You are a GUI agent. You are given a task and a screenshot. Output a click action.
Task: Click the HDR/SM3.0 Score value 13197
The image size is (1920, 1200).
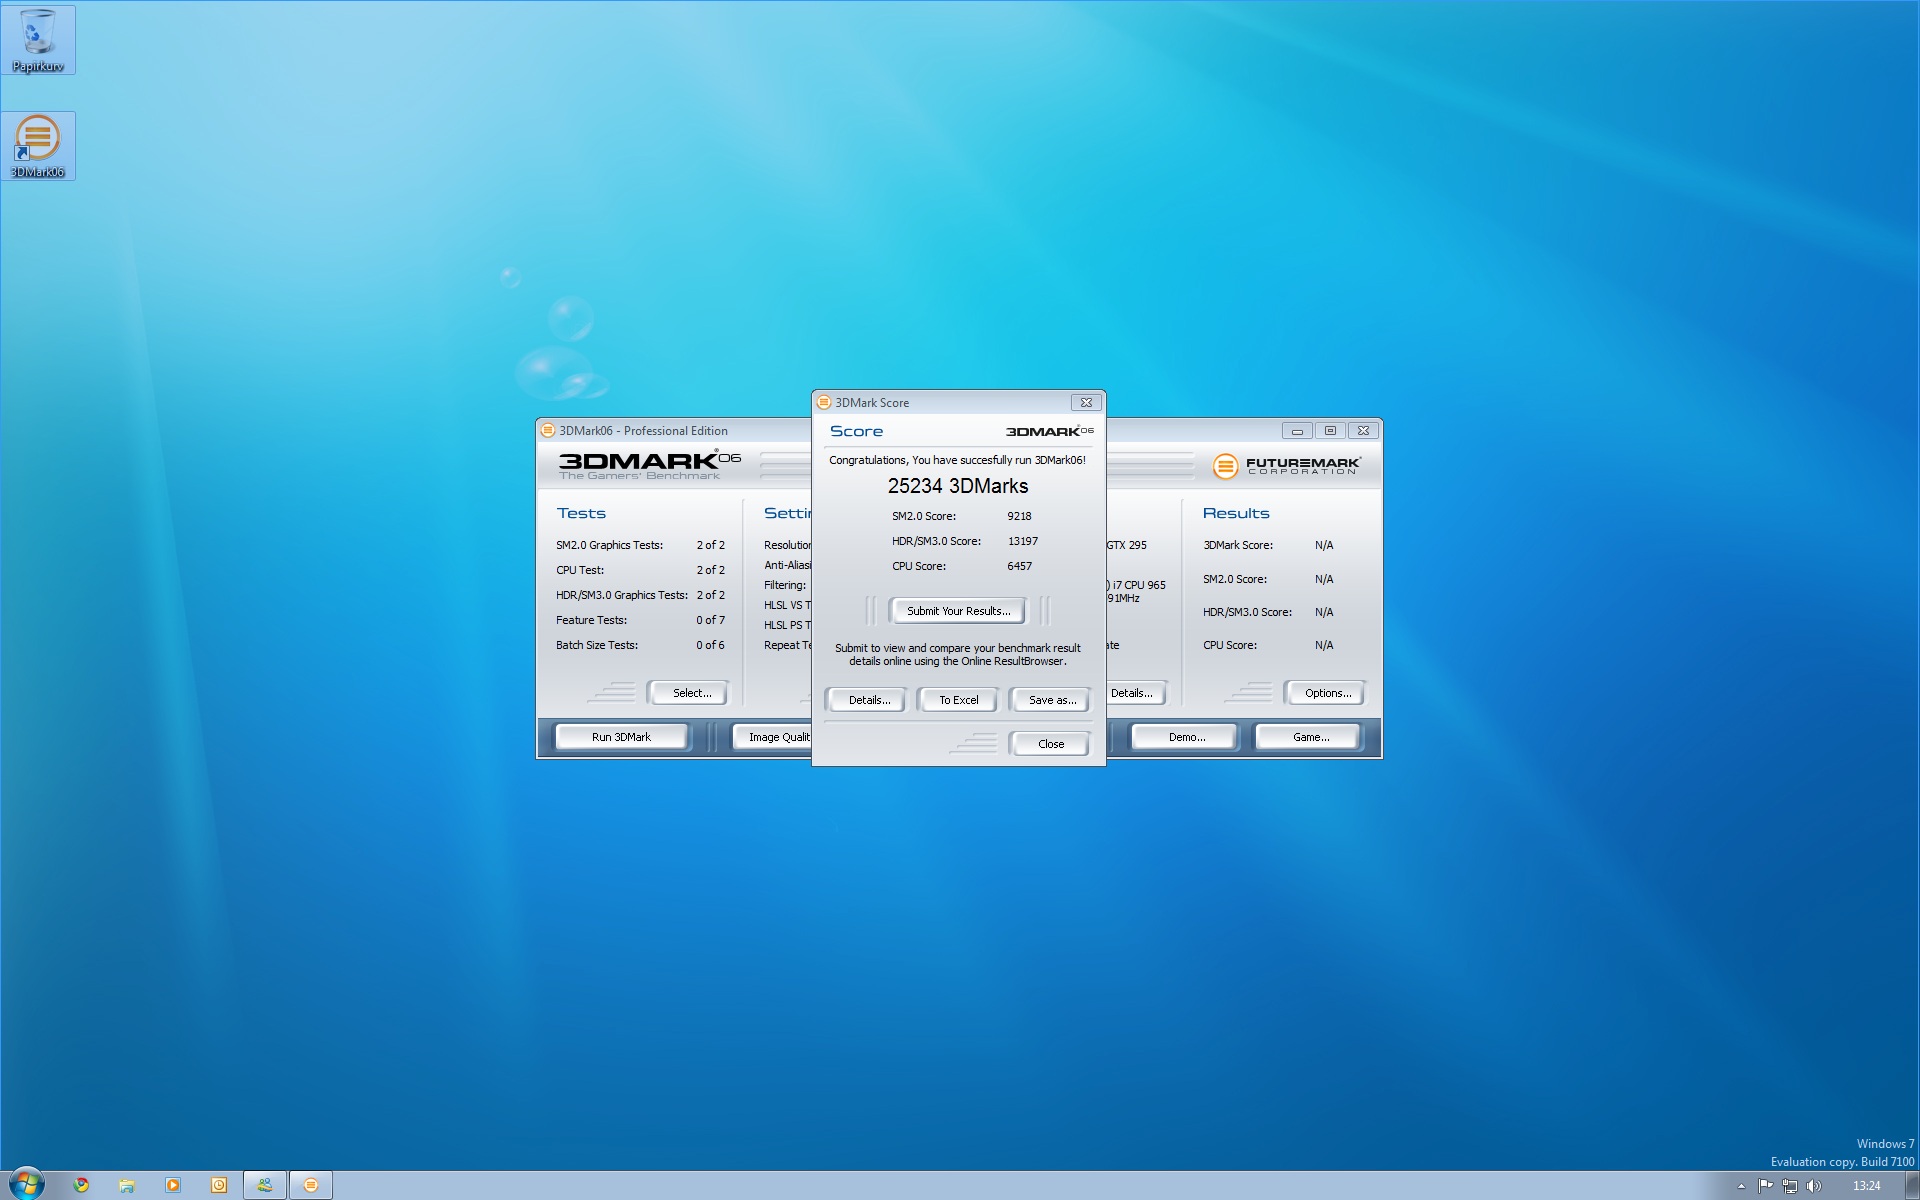coord(1022,541)
